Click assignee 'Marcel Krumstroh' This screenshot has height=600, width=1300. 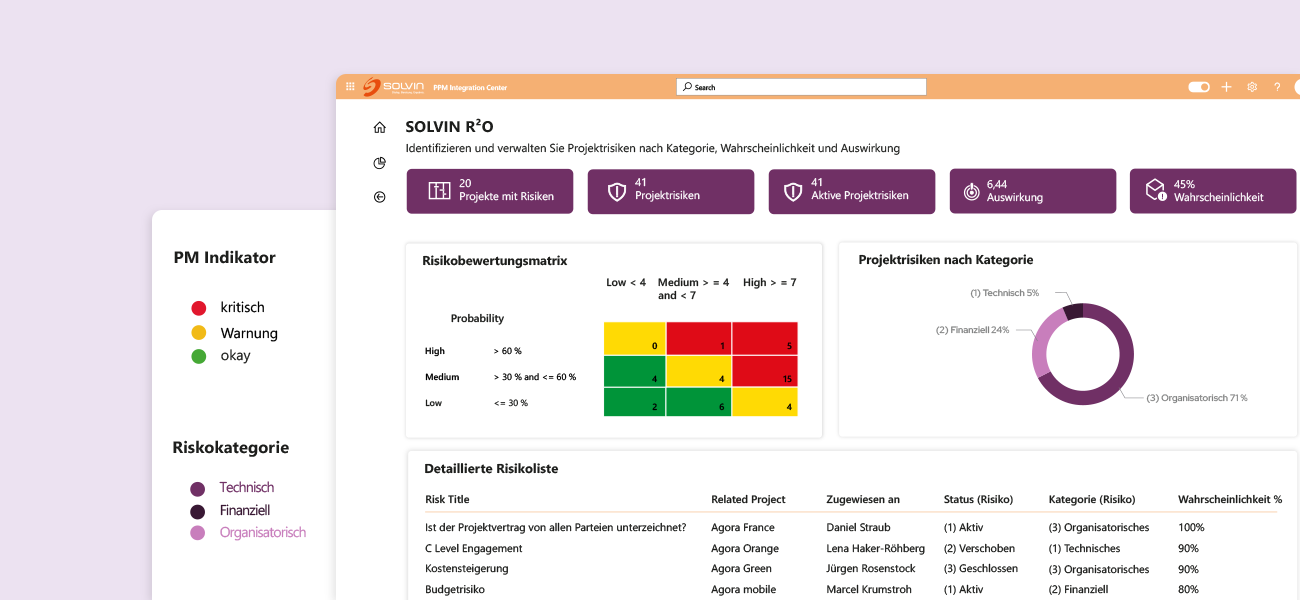pyautogui.click(x=869, y=590)
